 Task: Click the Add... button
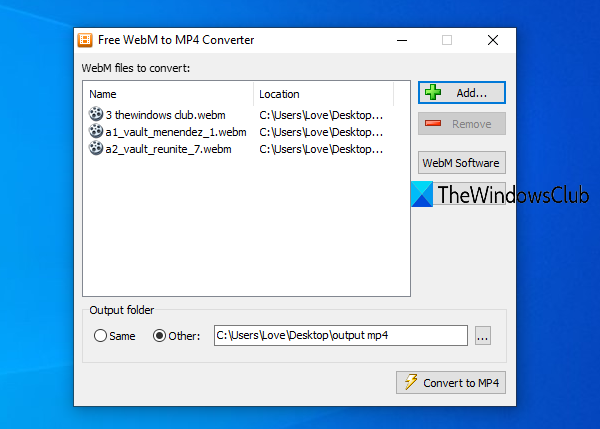click(x=461, y=93)
